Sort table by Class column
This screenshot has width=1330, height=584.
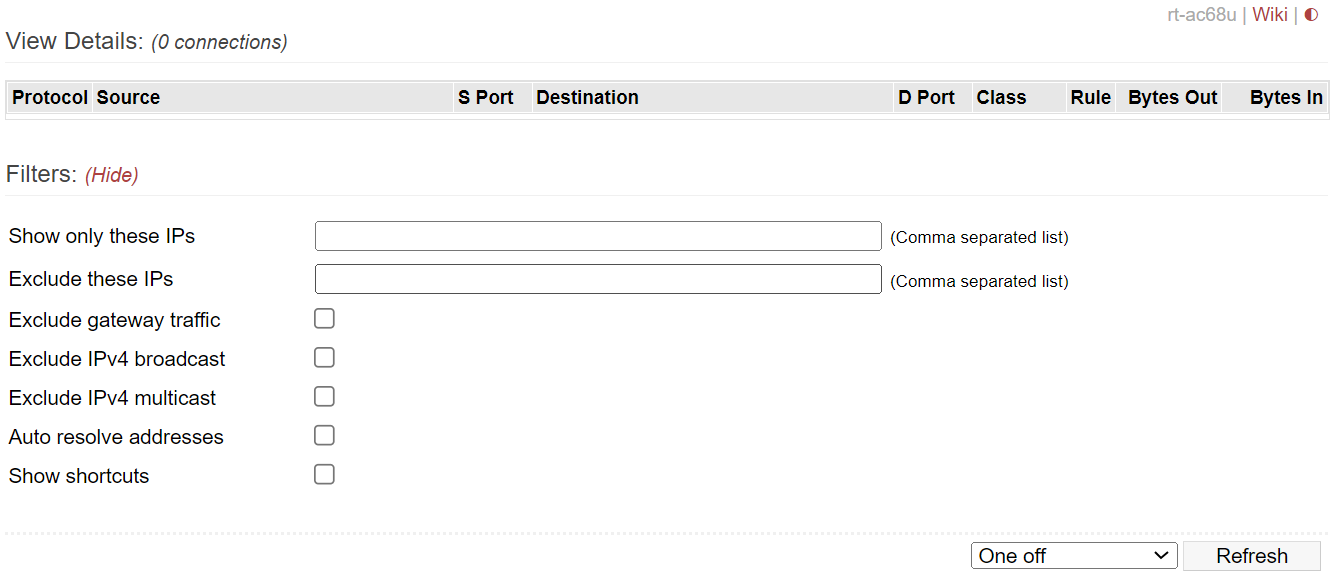(1019, 97)
